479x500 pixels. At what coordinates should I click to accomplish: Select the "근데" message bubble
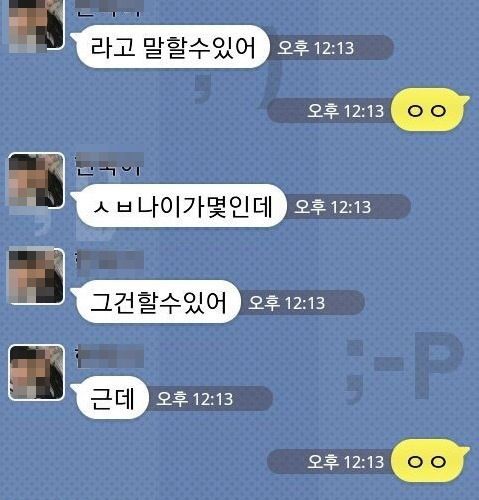[111, 398]
